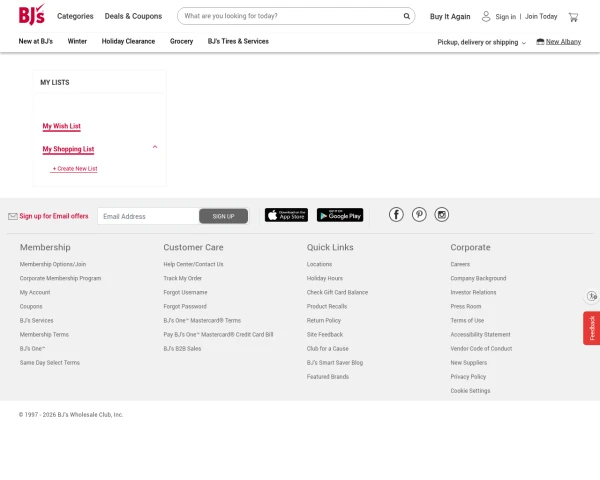The height and width of the screenshot is (480, 600).
Task: Click the Sign in link
Action: (505, 17)
